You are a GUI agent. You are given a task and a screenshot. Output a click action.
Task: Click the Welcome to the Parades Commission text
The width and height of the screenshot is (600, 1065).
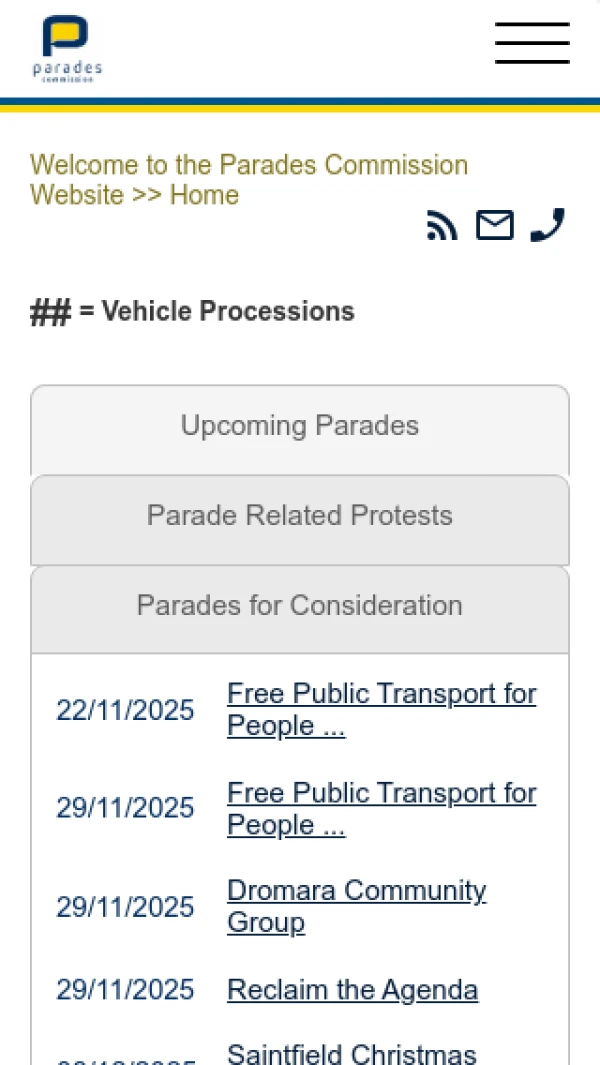[249, 165]
